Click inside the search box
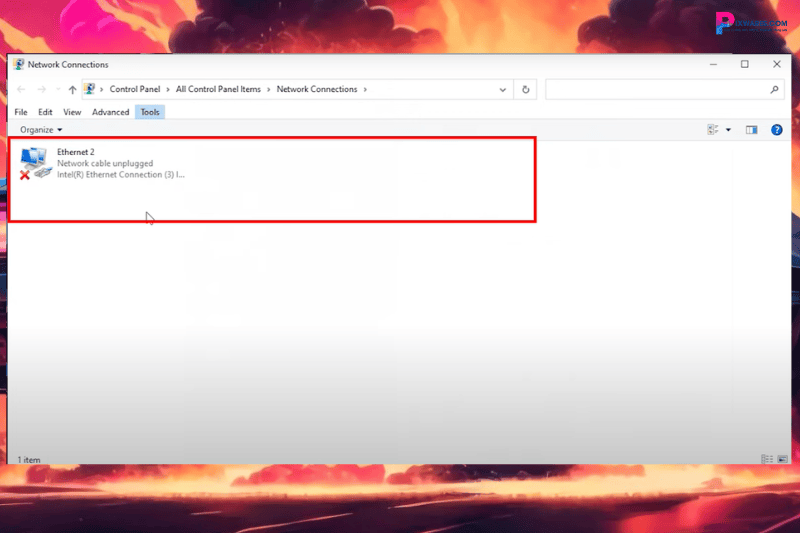Viewport: 800px width, 533px height. point(655,89)
